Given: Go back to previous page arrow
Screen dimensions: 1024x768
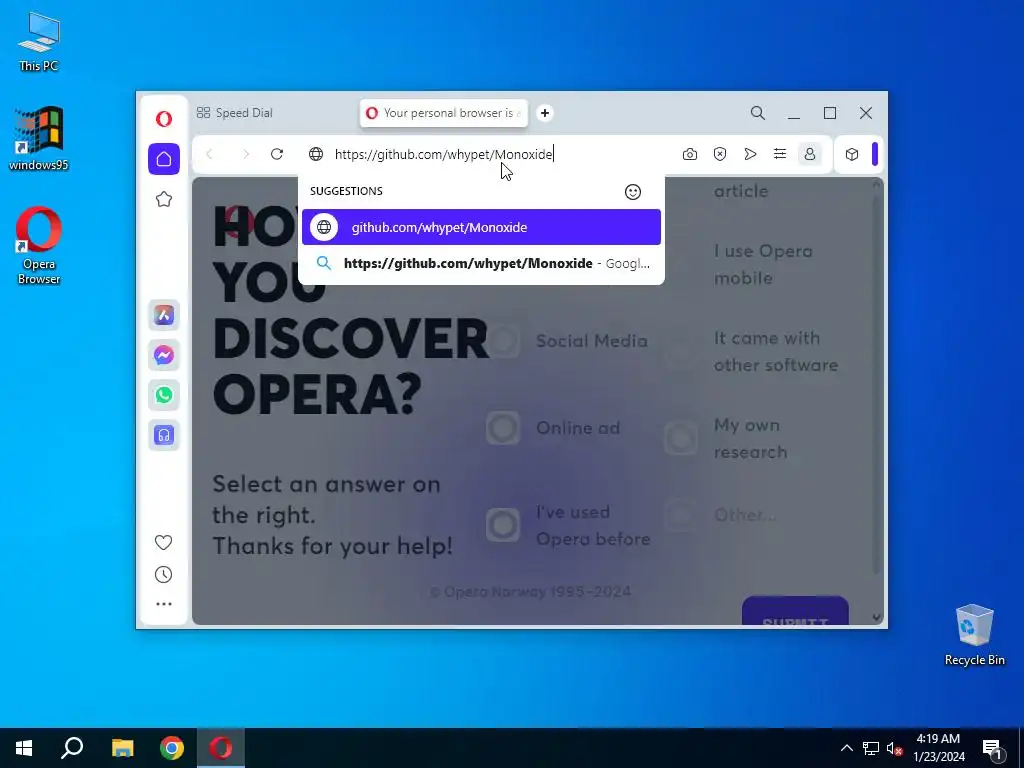Looking at the screenshot, I should point(210,154).
